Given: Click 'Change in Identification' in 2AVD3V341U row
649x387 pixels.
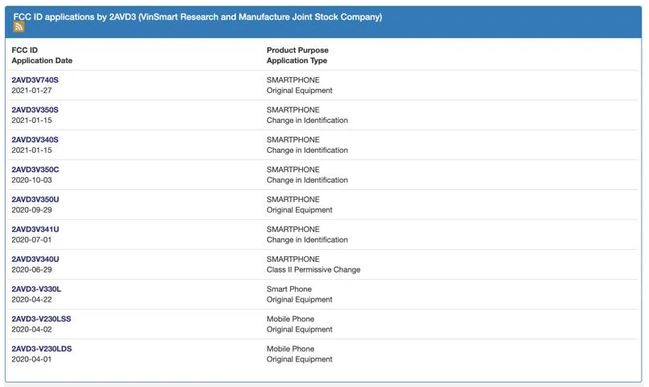Looking at the screenshot, I should tap(307, 240).
